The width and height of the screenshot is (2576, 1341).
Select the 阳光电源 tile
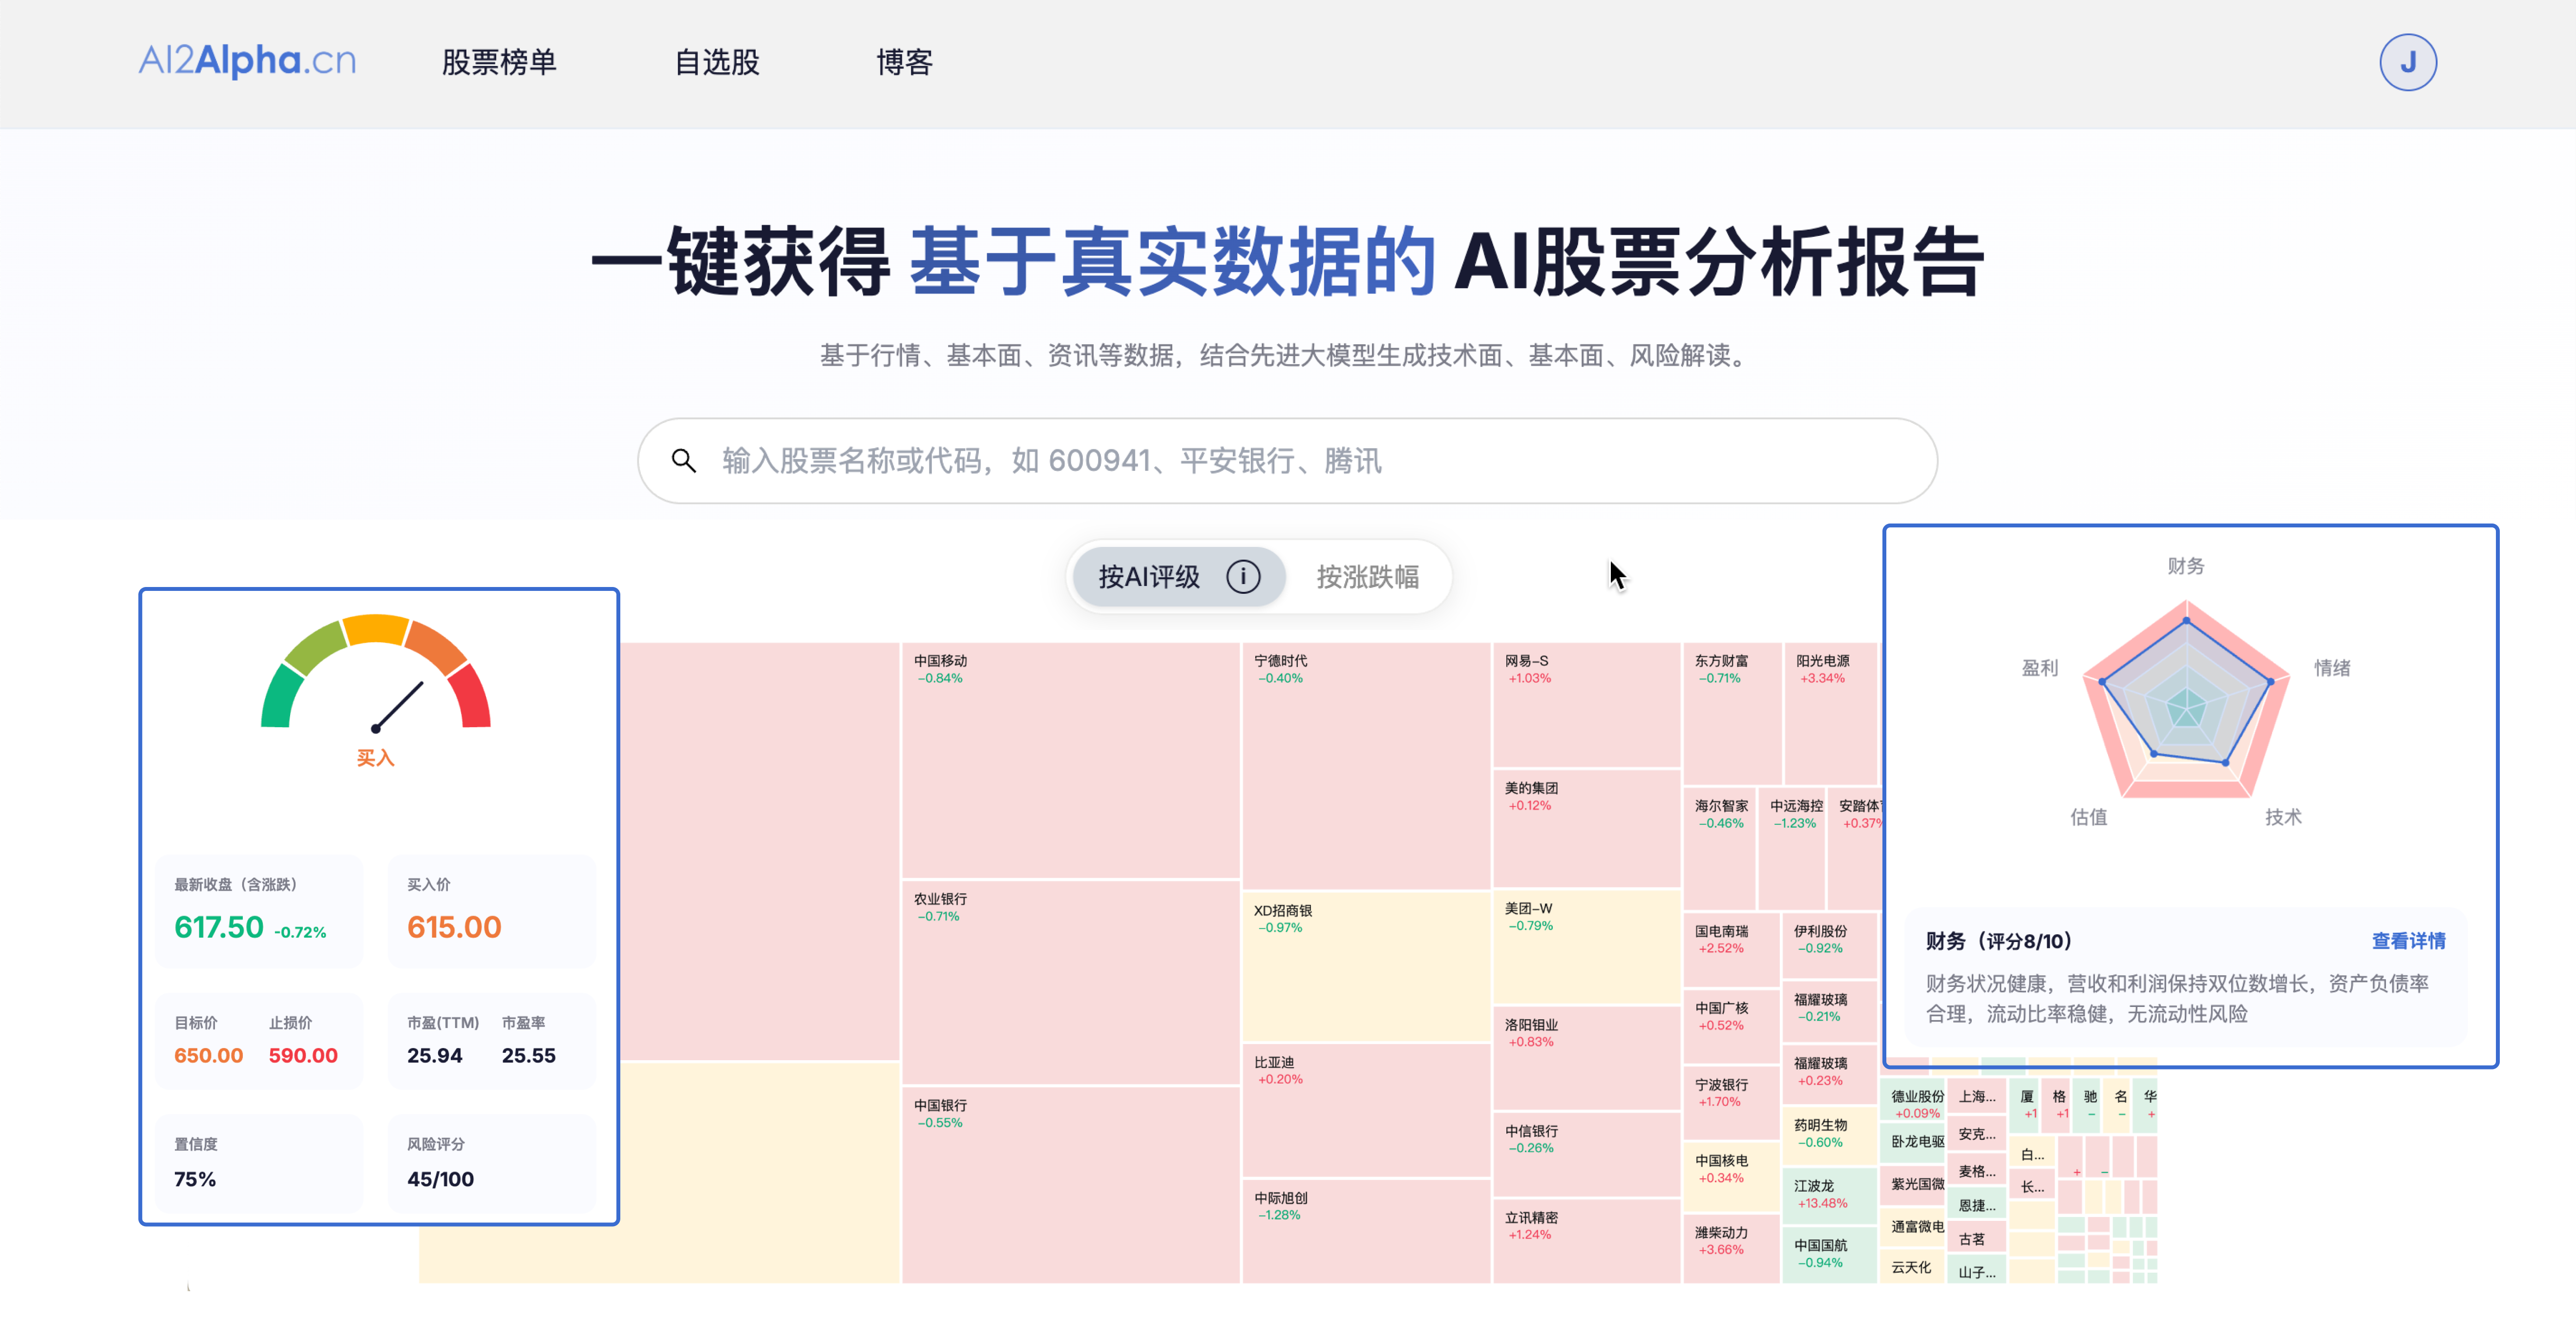coord(1831,713)
